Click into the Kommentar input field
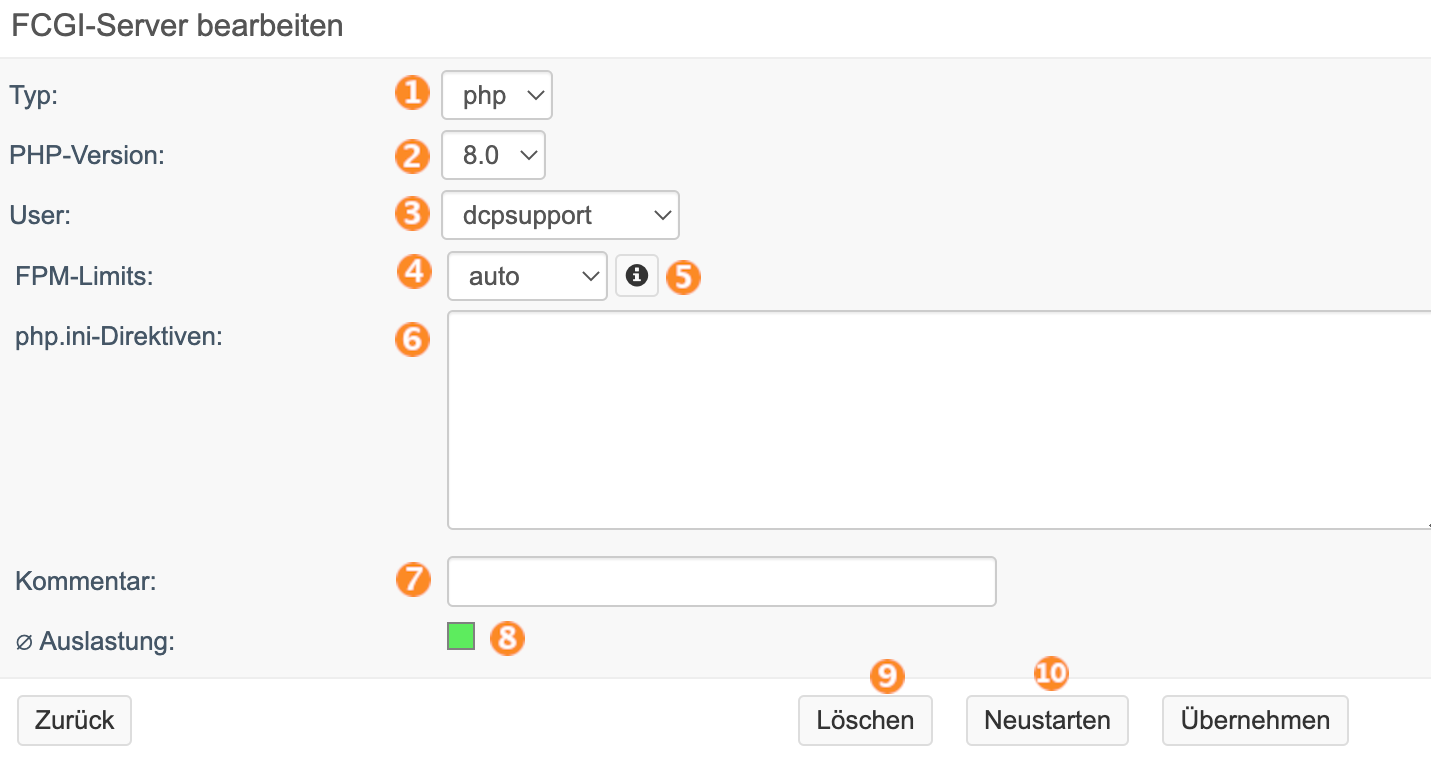 tap(722, 581)
